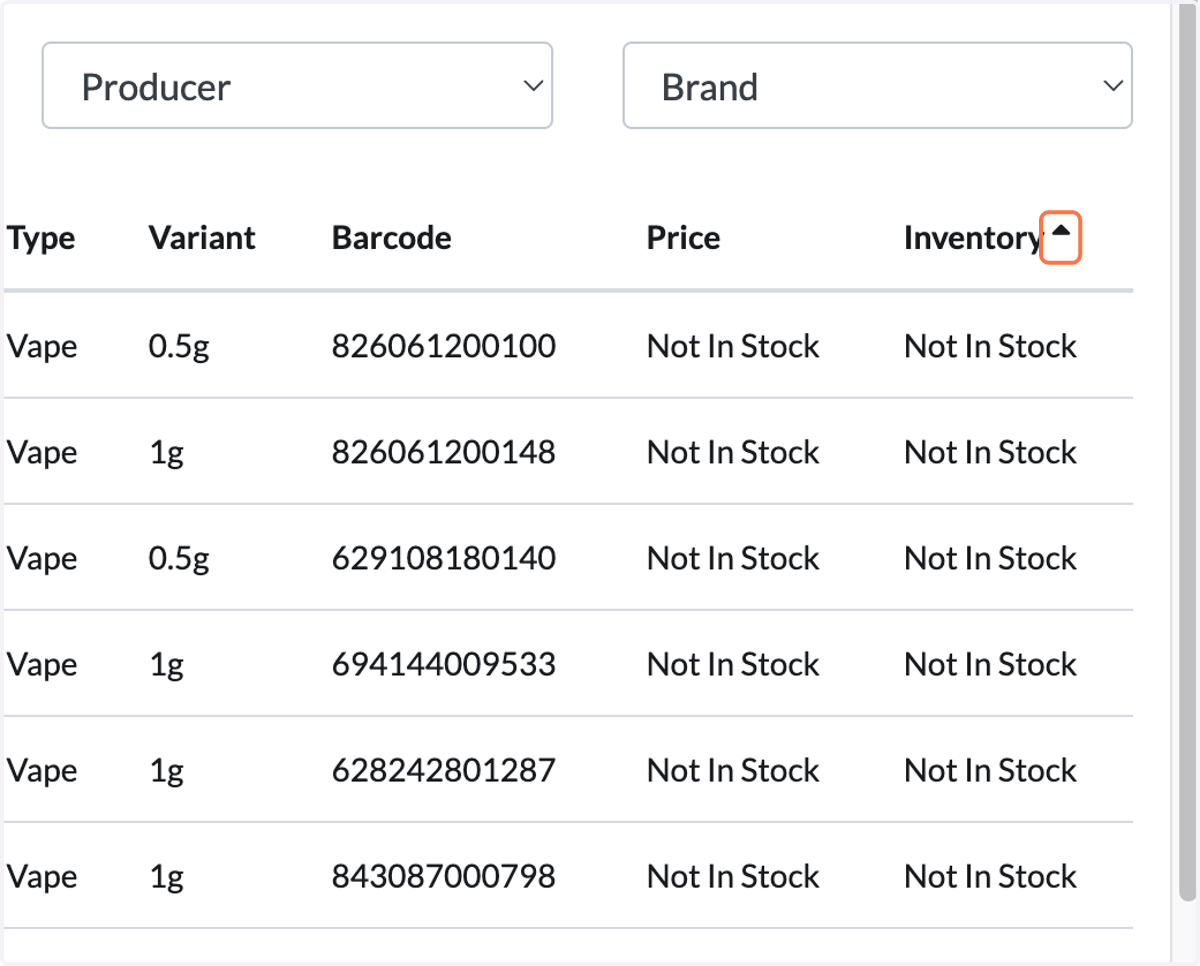Select barcode 694144009533
This screenshot has height=966, width=1200.
444,664
